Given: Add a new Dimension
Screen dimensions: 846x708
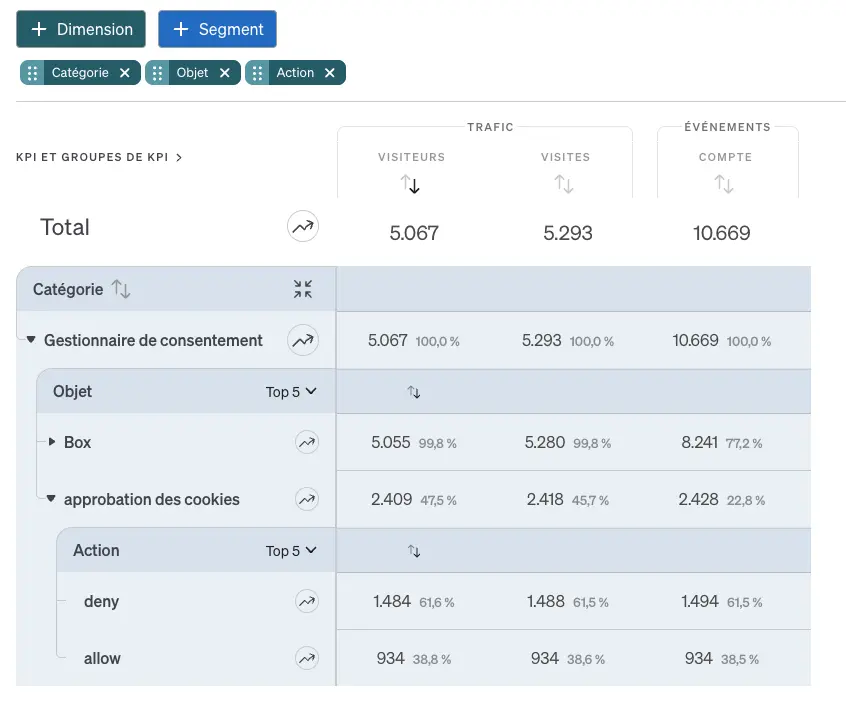Looking at the screenshot, I should click(81, 29).
